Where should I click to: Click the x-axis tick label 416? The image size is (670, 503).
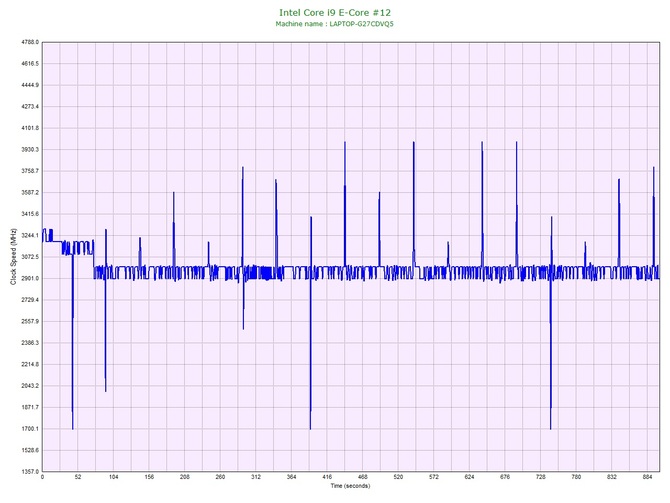tap(327, 477)
